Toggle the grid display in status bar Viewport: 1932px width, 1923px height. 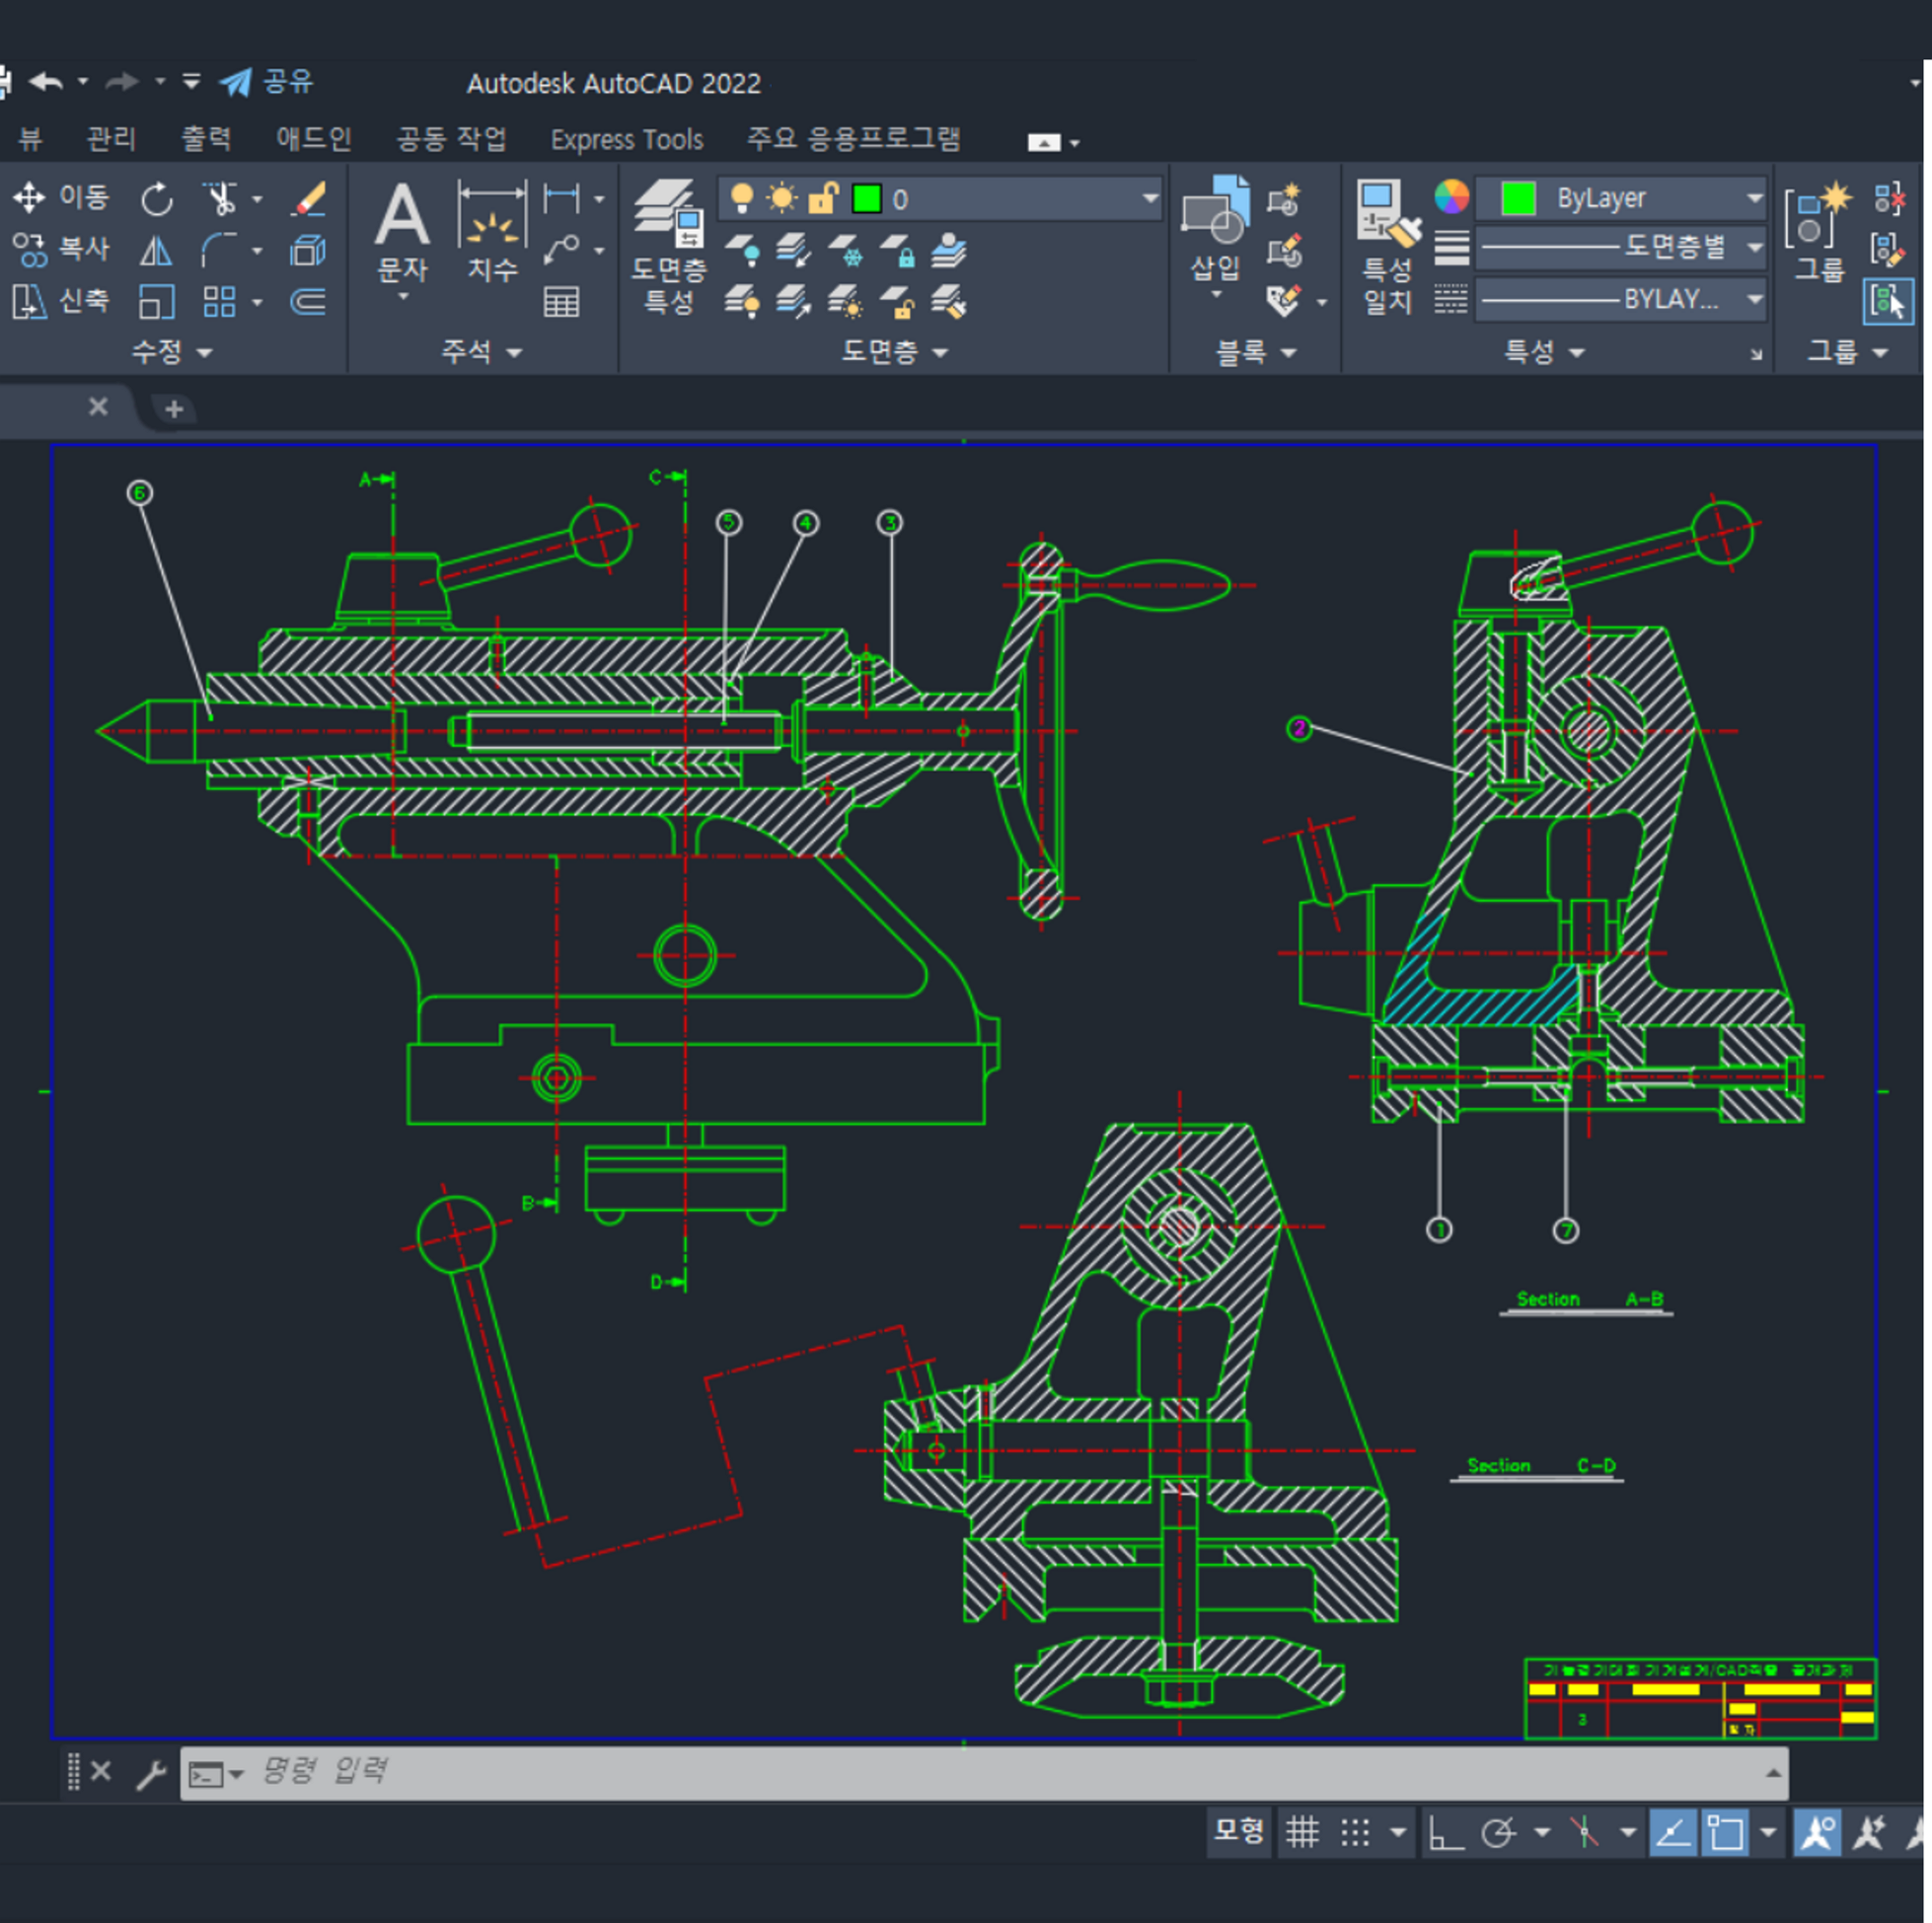(x=1302, y=1832)
